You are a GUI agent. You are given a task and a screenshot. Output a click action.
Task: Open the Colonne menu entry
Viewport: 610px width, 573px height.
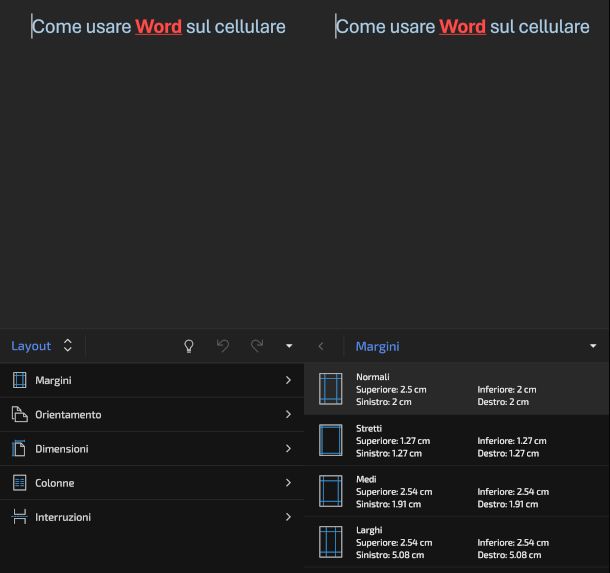152,483
